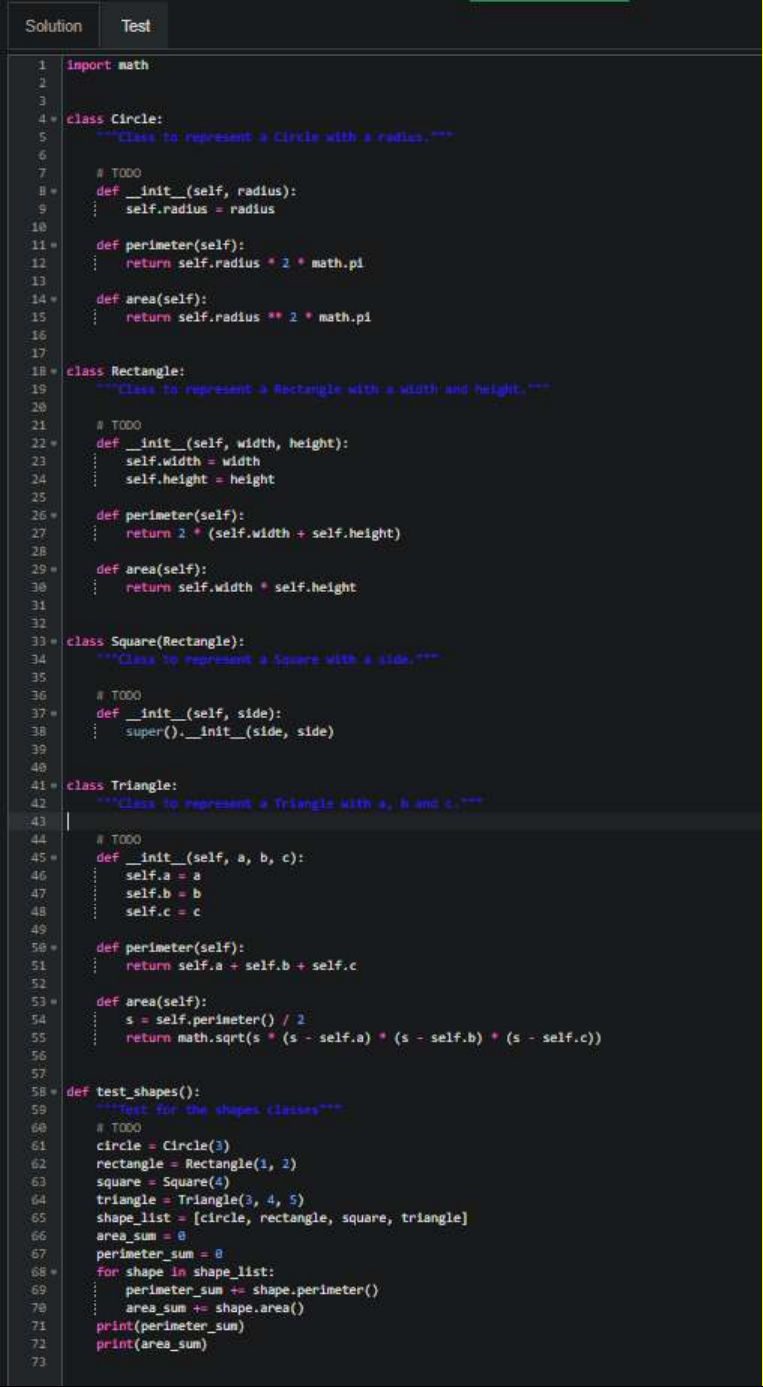Click the shape_list assignment line
This screenshot has height=1387, width=763.
point(282,1218)
